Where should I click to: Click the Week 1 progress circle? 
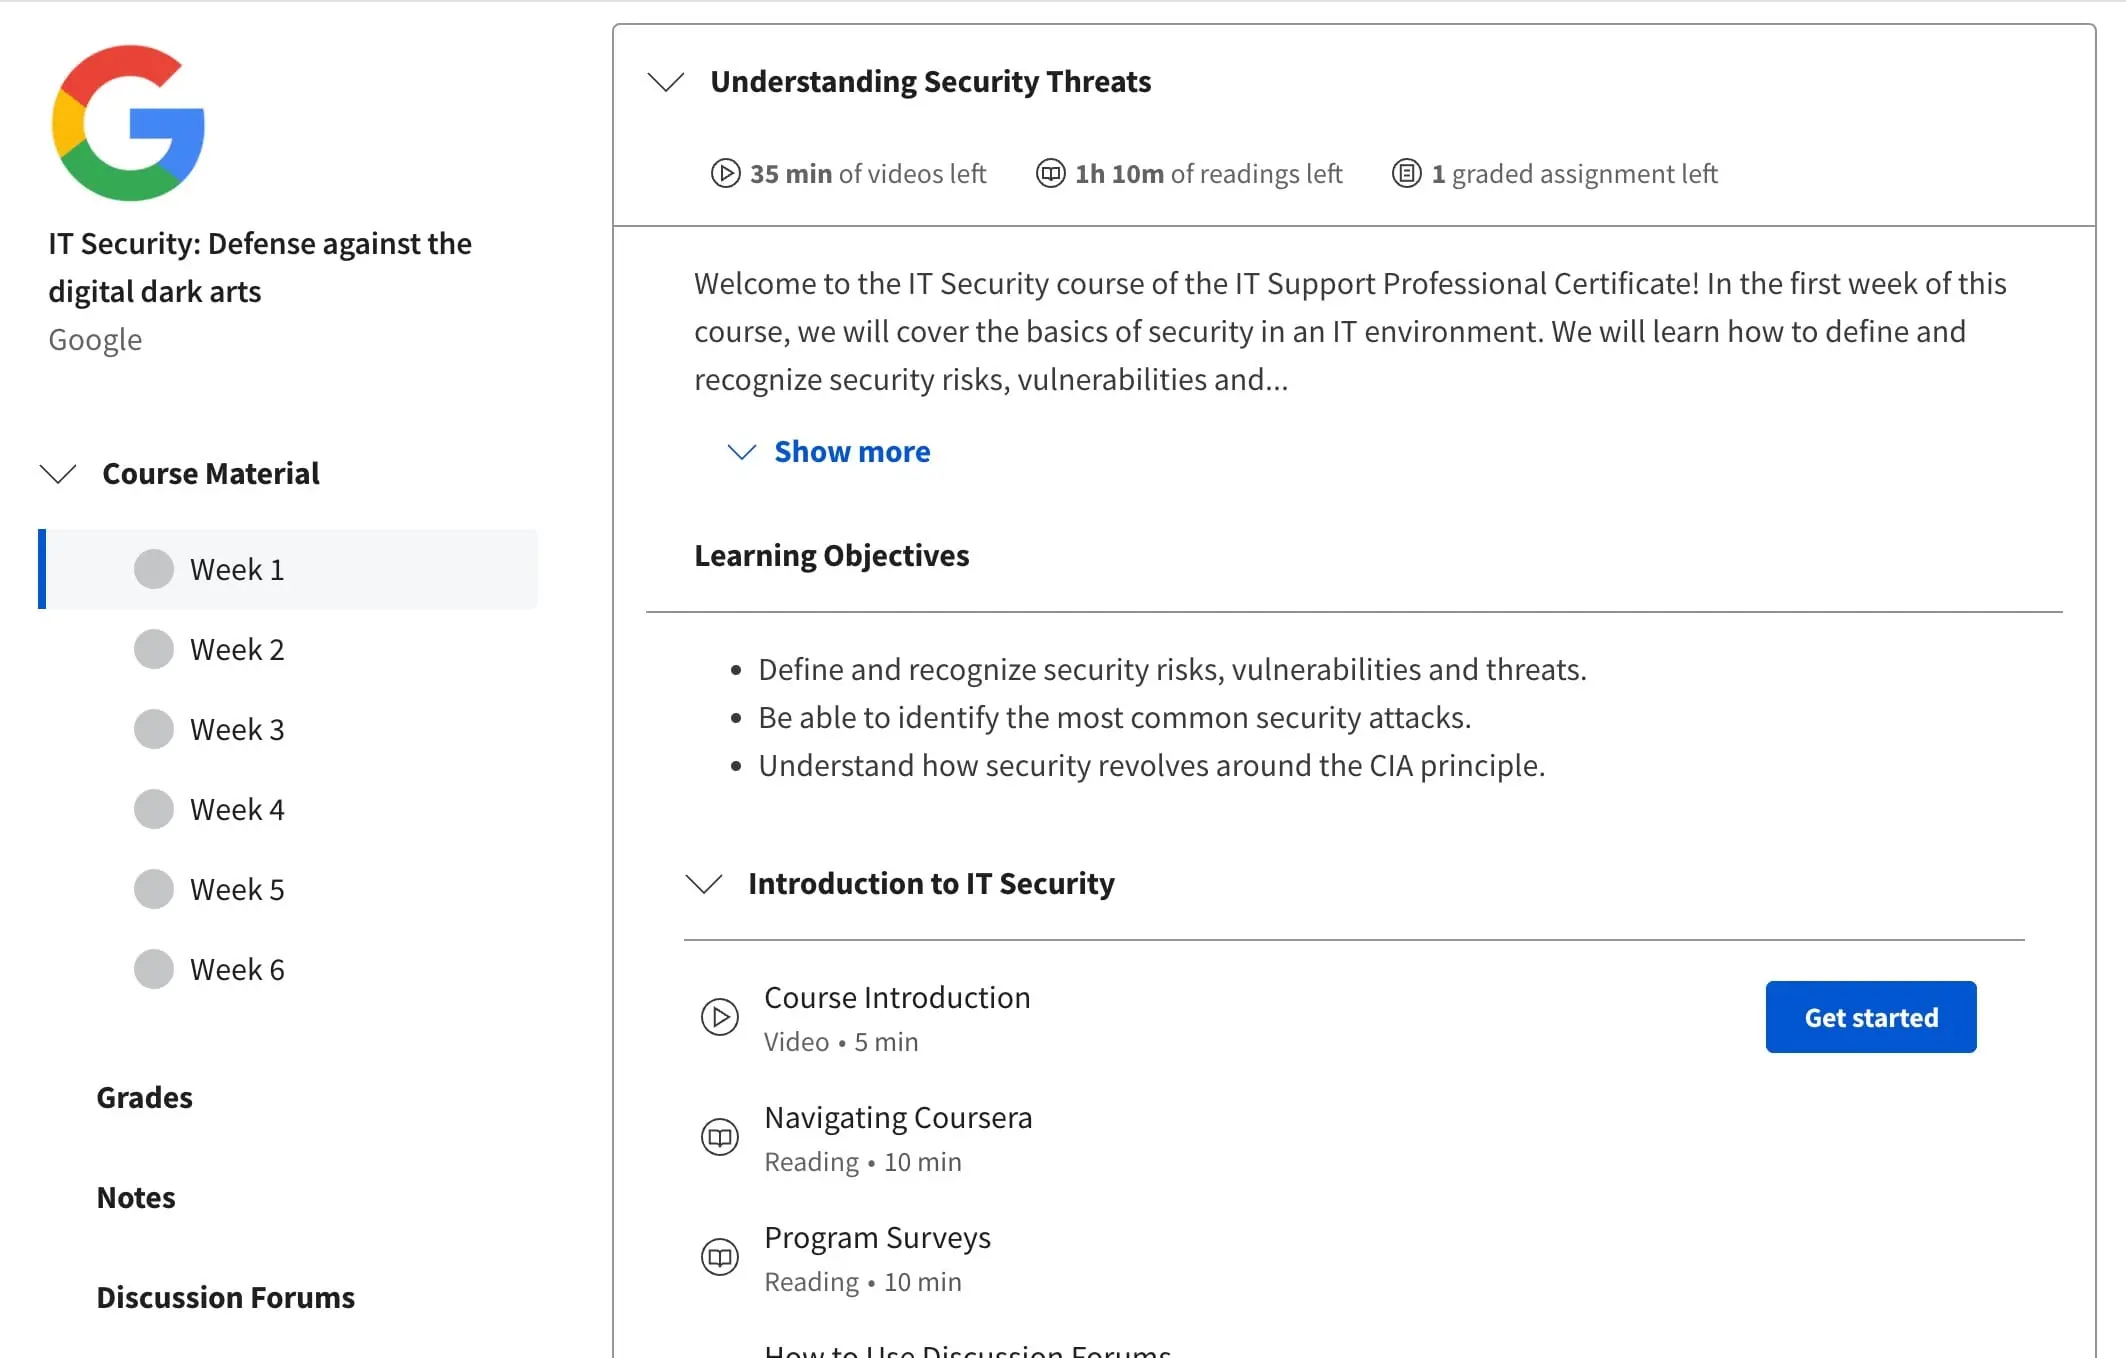pyautogui.click(x=154, y=569)
